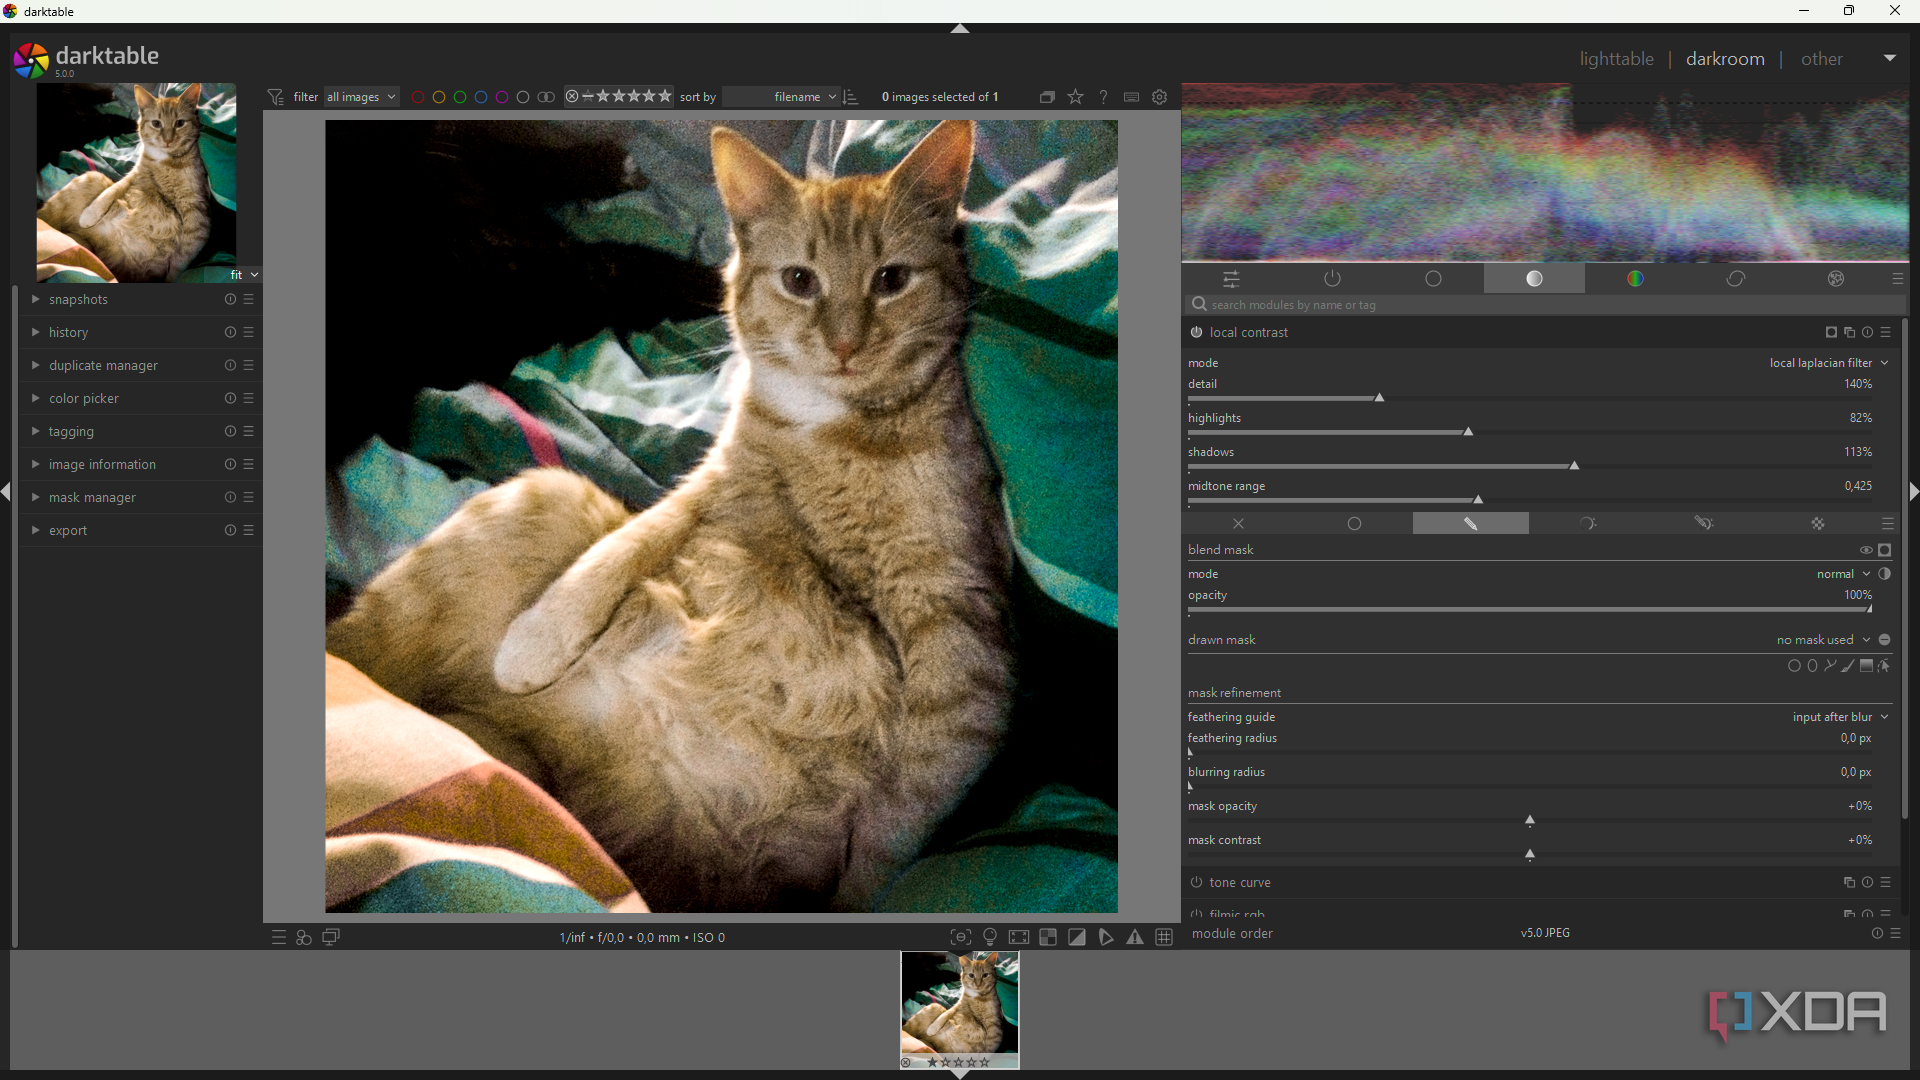Reset local contrast parameters
This screenshot has height=1080, width=1920.
coord(1867,333)
